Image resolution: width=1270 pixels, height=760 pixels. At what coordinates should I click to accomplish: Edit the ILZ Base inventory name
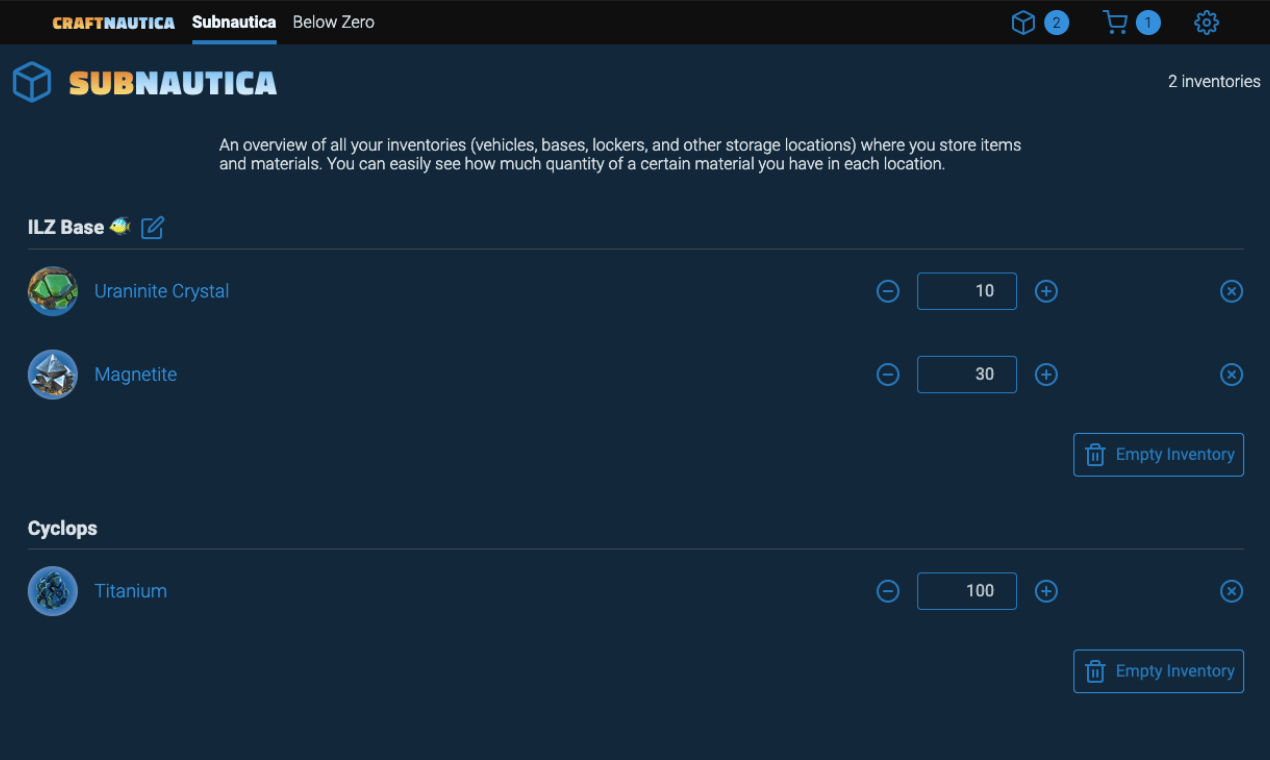tap(152, 228)
